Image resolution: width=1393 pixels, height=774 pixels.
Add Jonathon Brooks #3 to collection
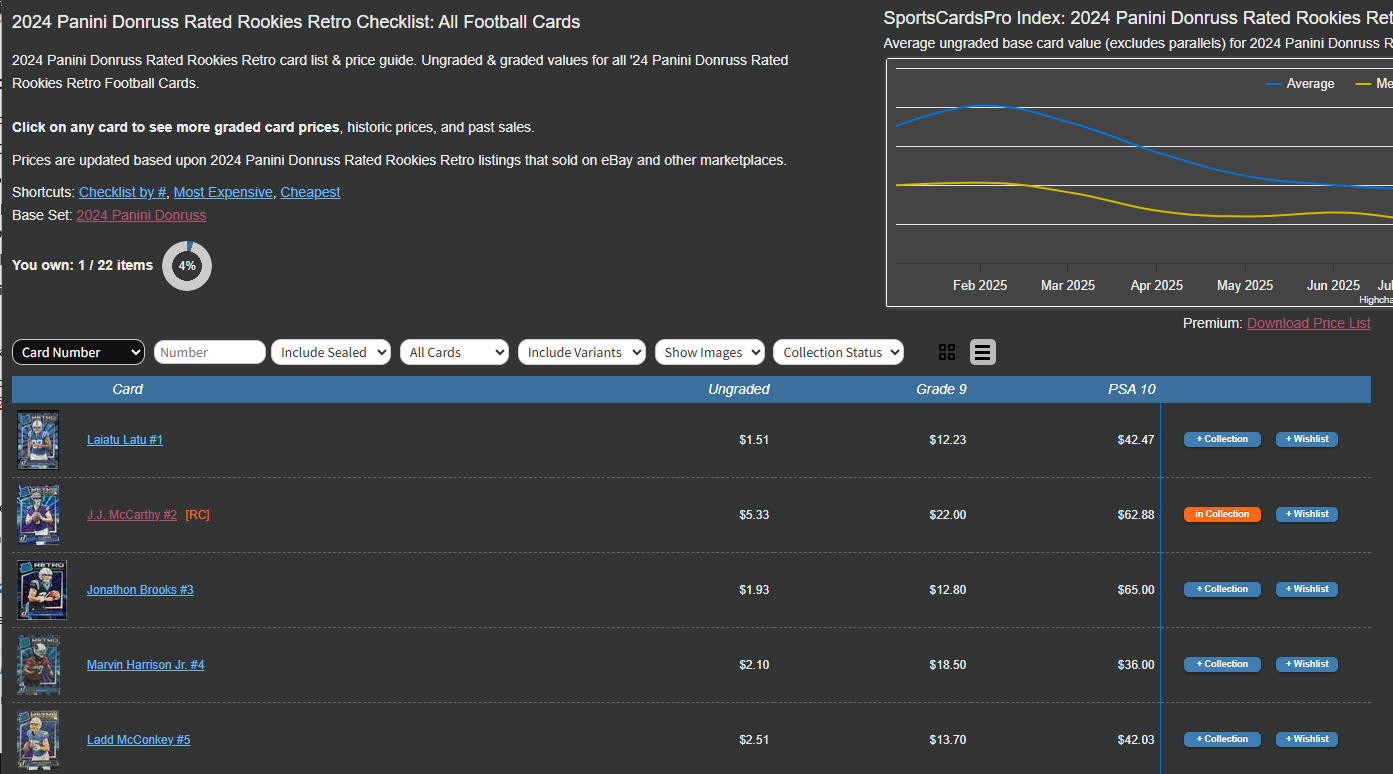[1222, 589]
